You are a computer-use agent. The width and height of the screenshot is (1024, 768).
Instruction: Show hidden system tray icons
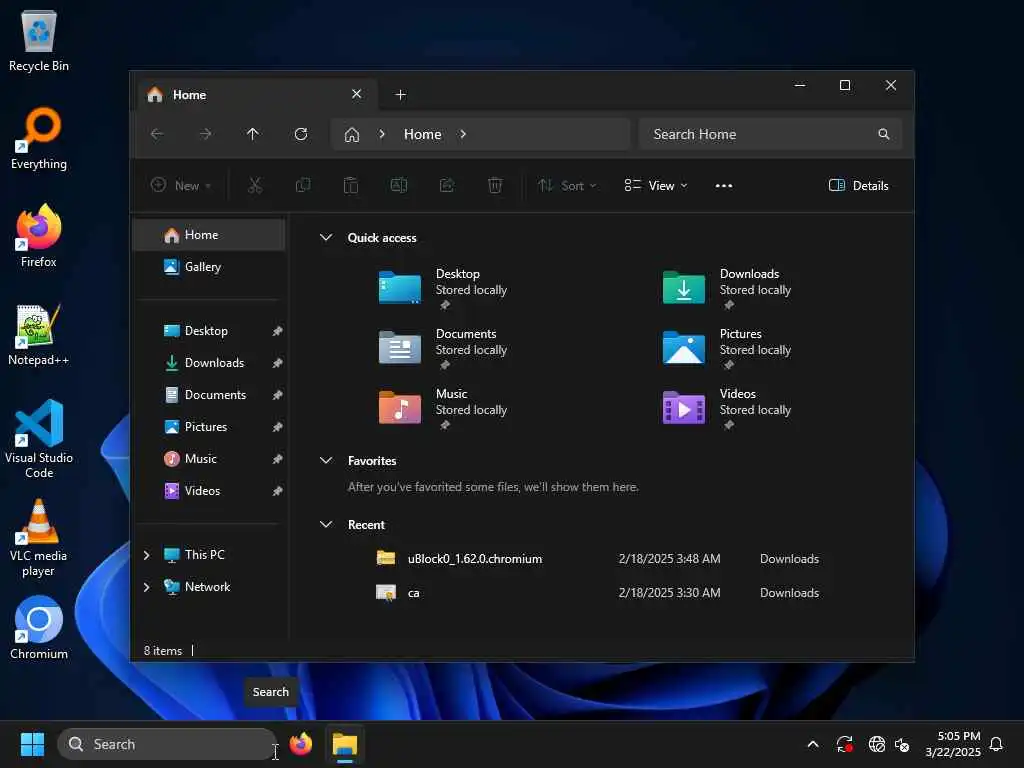[813, 744]
